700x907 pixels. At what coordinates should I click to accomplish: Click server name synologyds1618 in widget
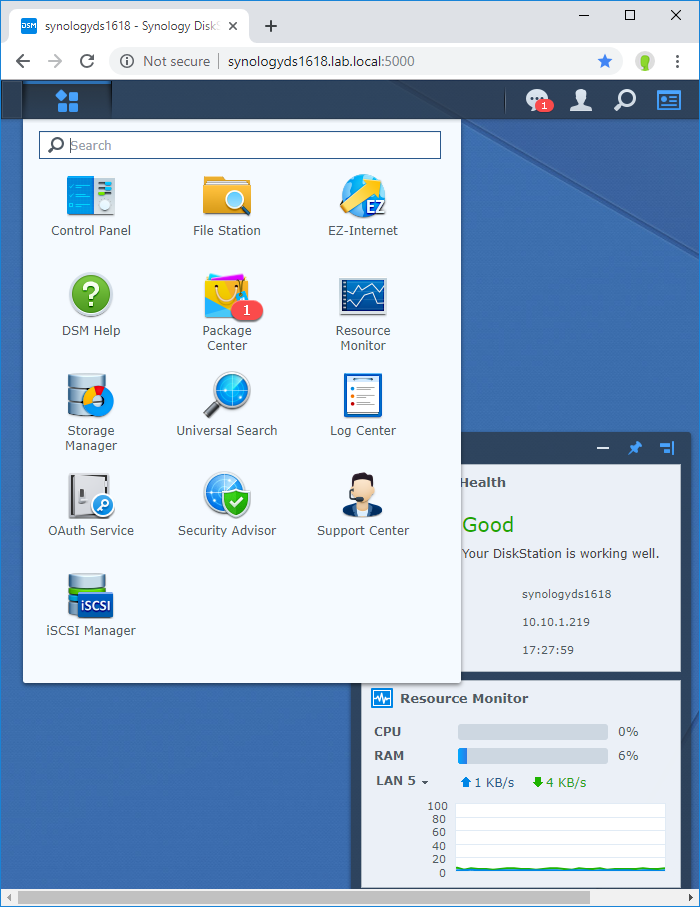click(566, 594)
